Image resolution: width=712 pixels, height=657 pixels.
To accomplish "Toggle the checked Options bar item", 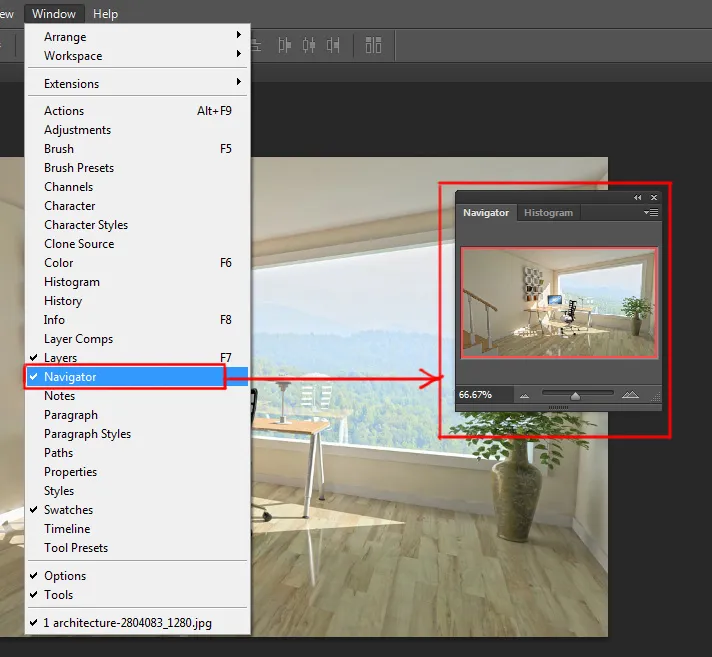I will [138, 576].
